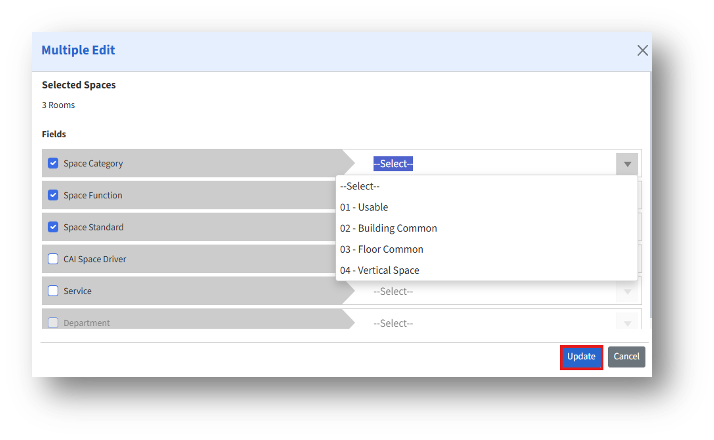
Task: Uncheck the Space Category checkbox
Action: tap(53, 163)
